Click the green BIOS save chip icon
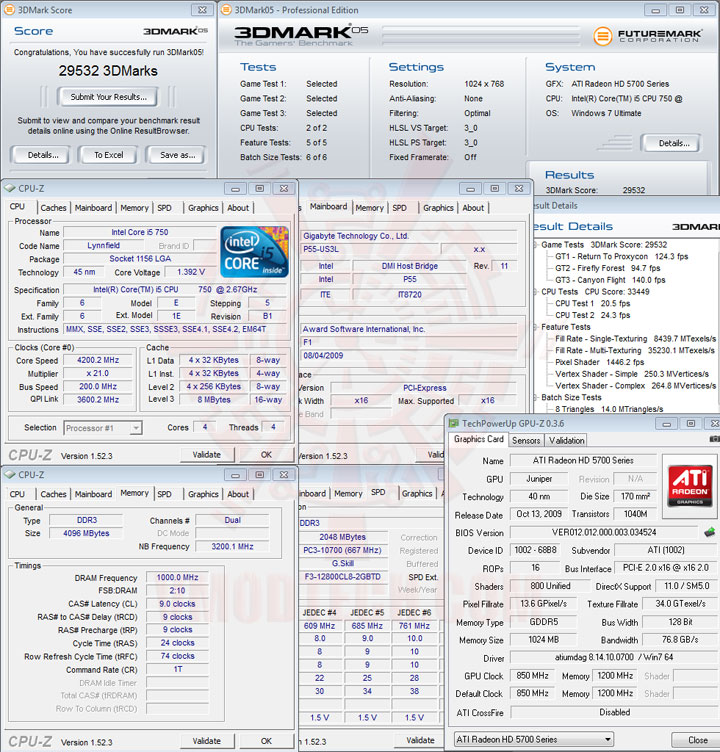Screen dimensions: 720x752 coord(709,532)
